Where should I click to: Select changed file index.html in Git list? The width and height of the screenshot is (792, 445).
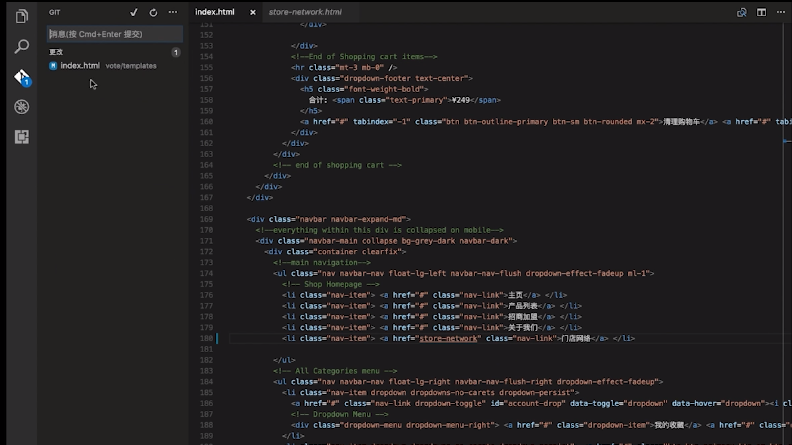click(x=115, y=66)
